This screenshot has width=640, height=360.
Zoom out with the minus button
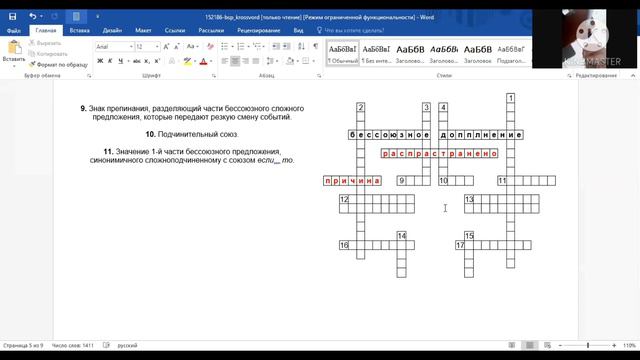(x=560, y=345)
